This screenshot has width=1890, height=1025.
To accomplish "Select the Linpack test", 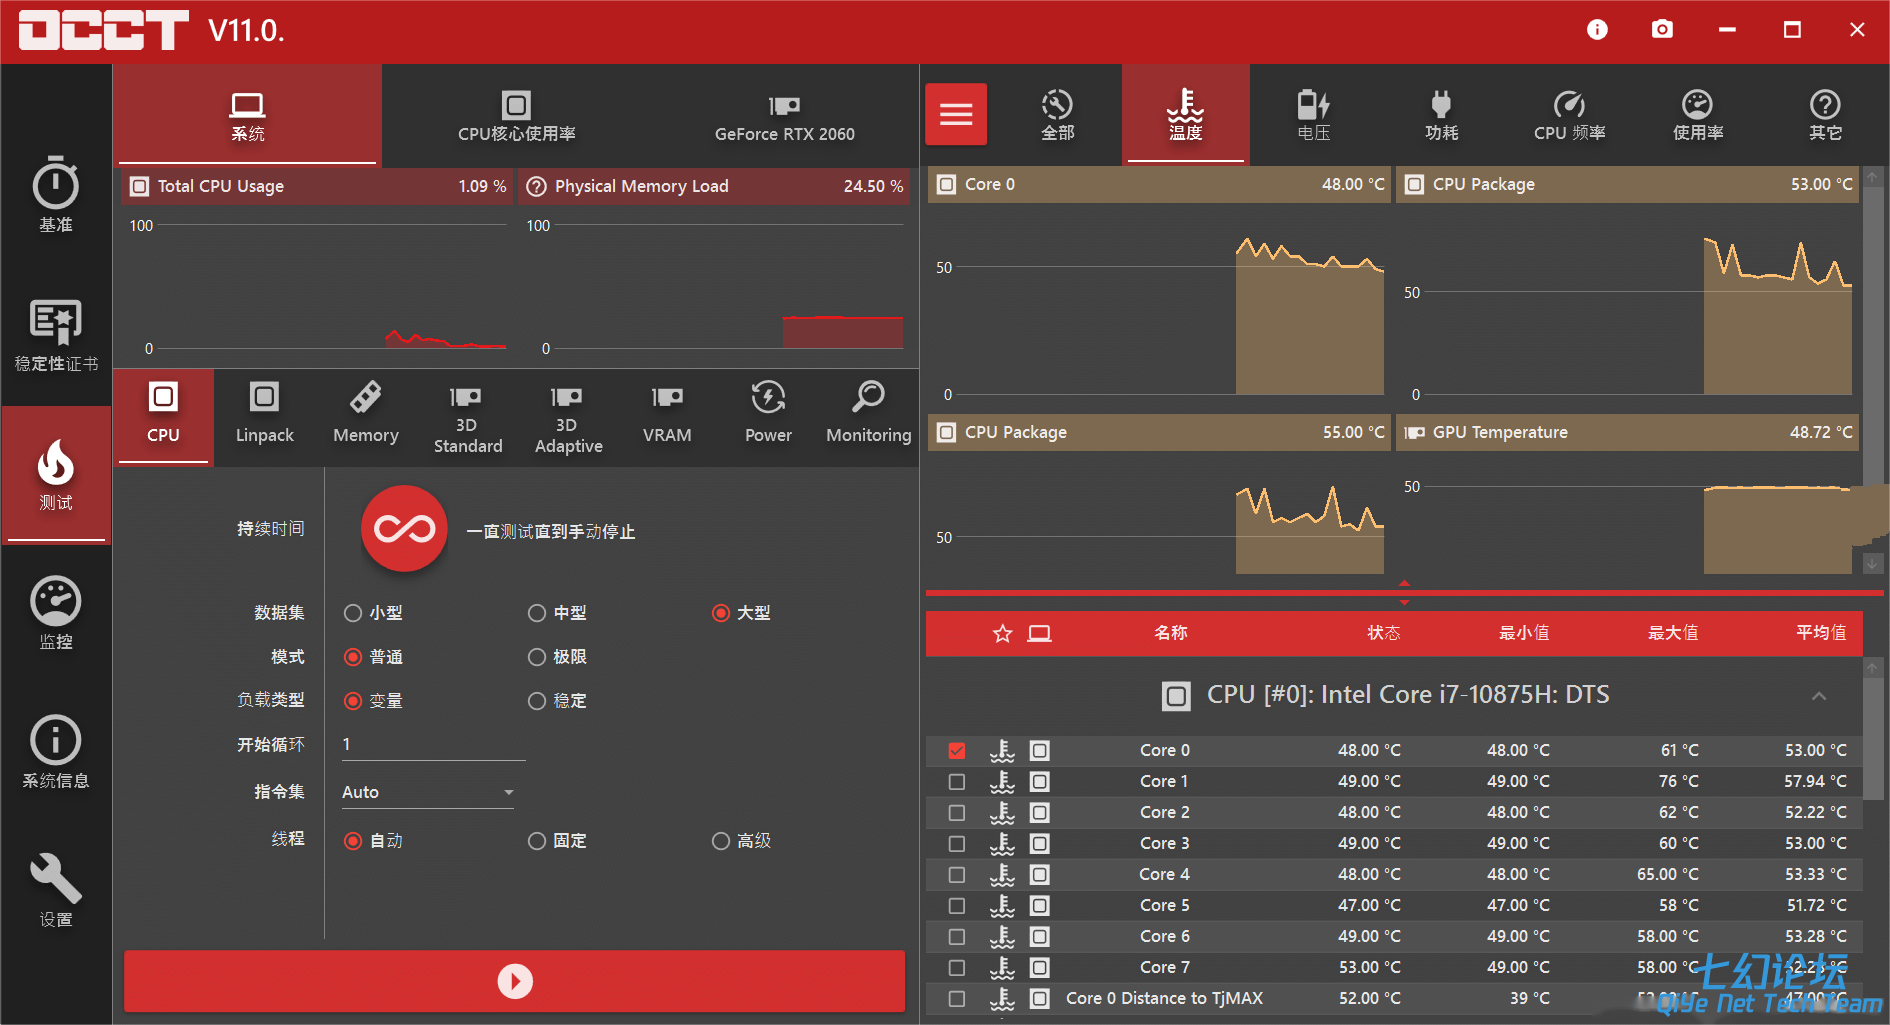I will [x=264, y=413].
